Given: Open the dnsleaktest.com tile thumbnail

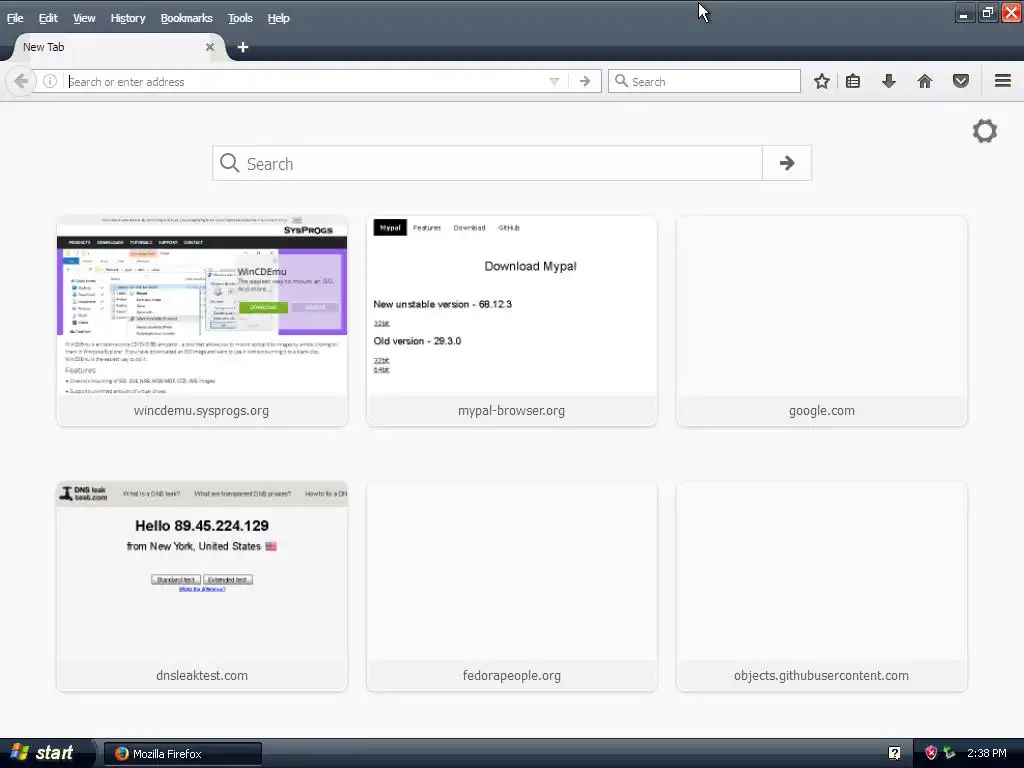Looking at the screenshot, I should (x=202, y=571).
